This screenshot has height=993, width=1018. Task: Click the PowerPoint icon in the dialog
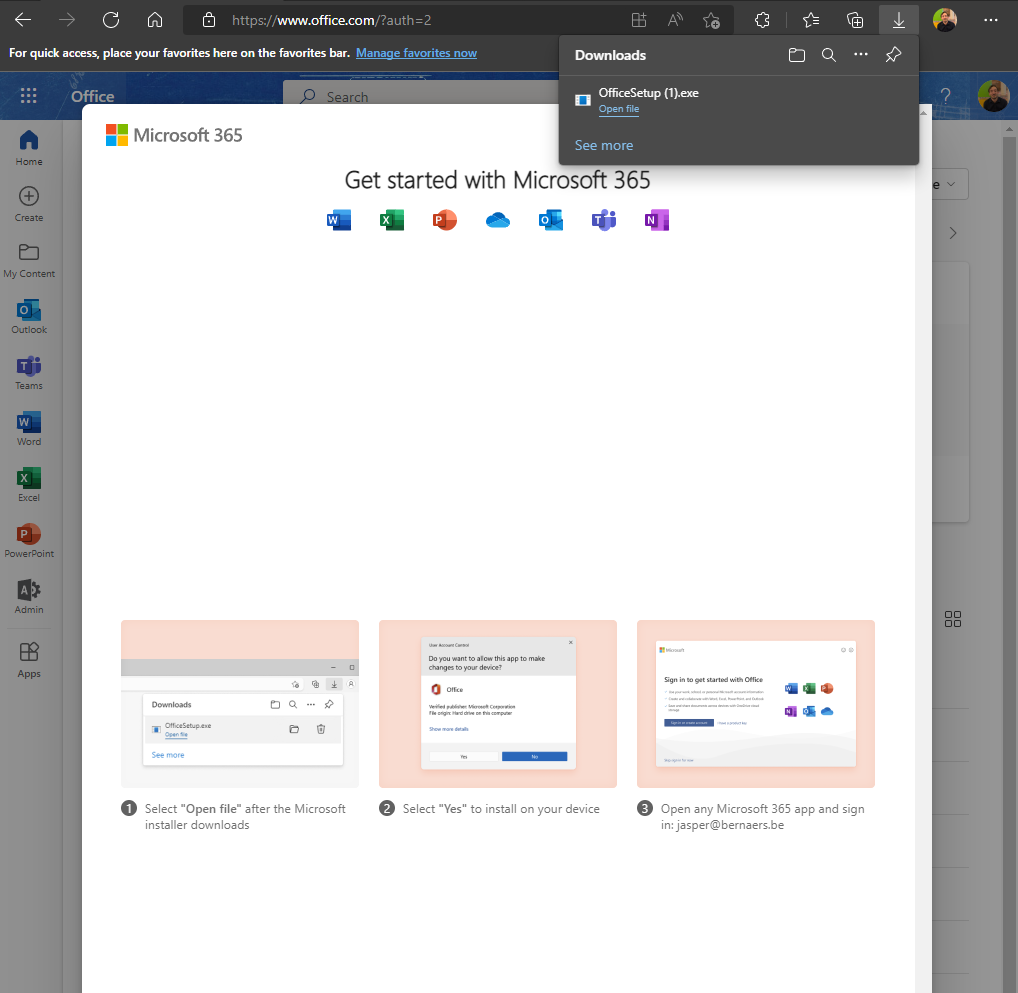tap(445, 220)
